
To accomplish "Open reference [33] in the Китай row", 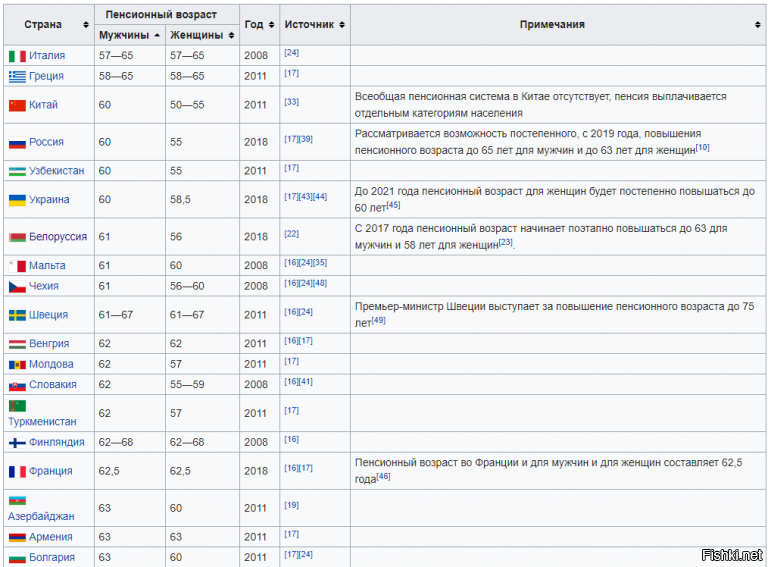I will point(291,102).
